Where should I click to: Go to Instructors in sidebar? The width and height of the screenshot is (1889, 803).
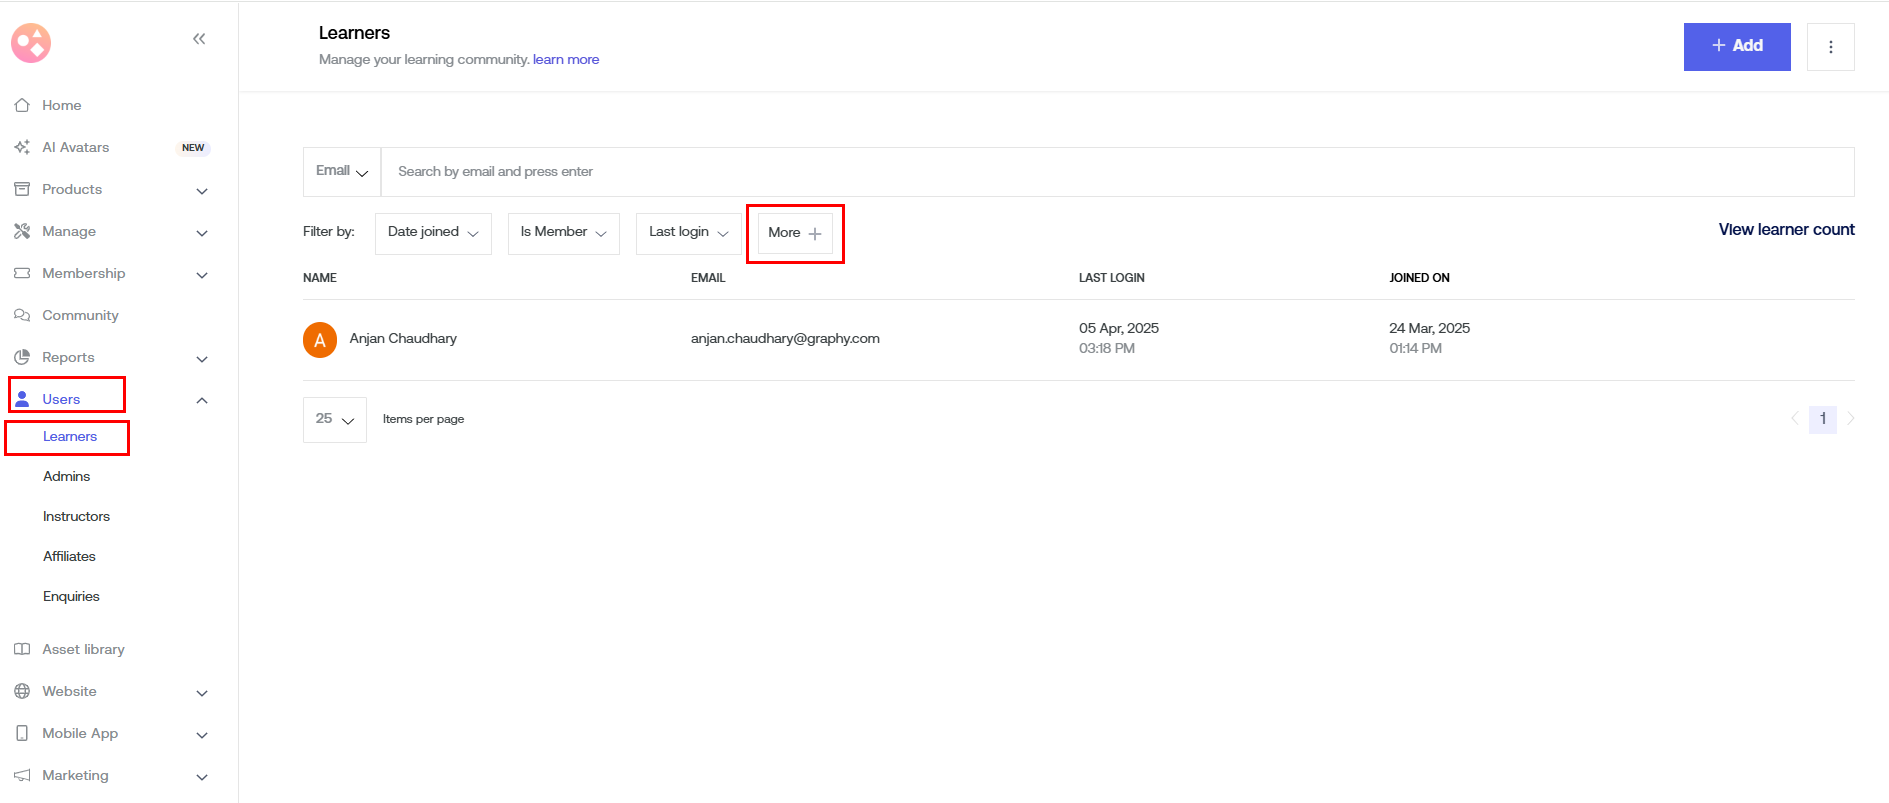tap(76, 517)
